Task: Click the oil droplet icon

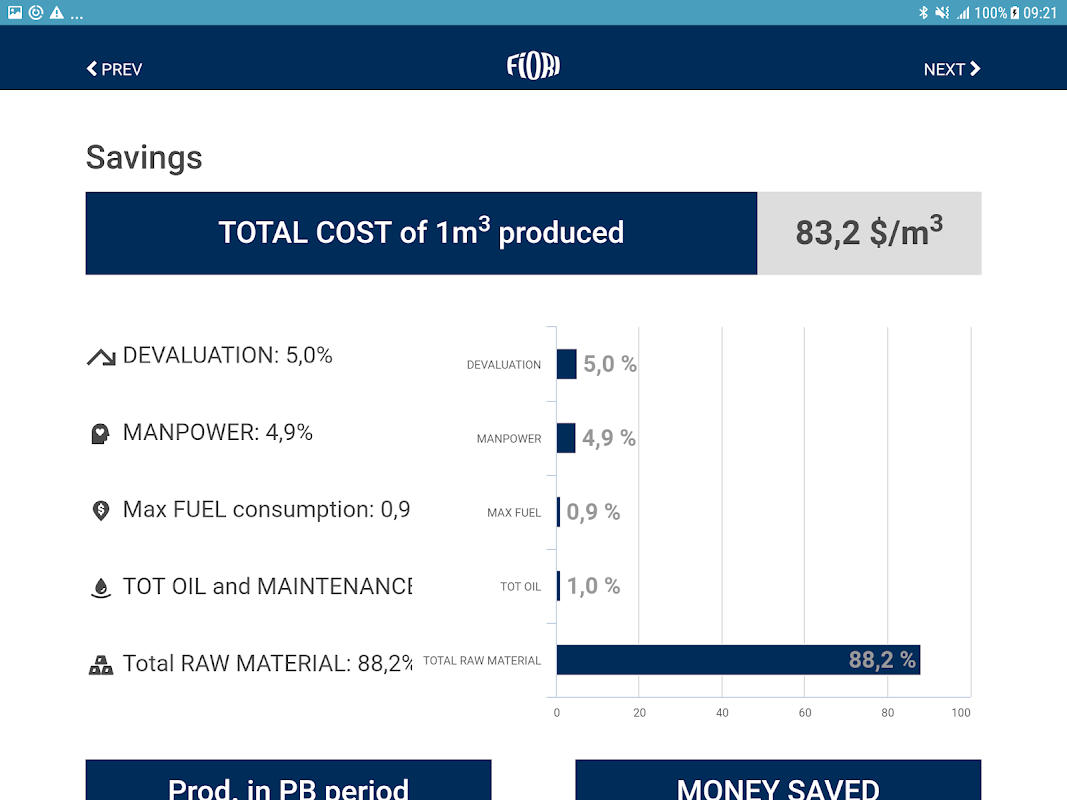Action: (100, 588)
